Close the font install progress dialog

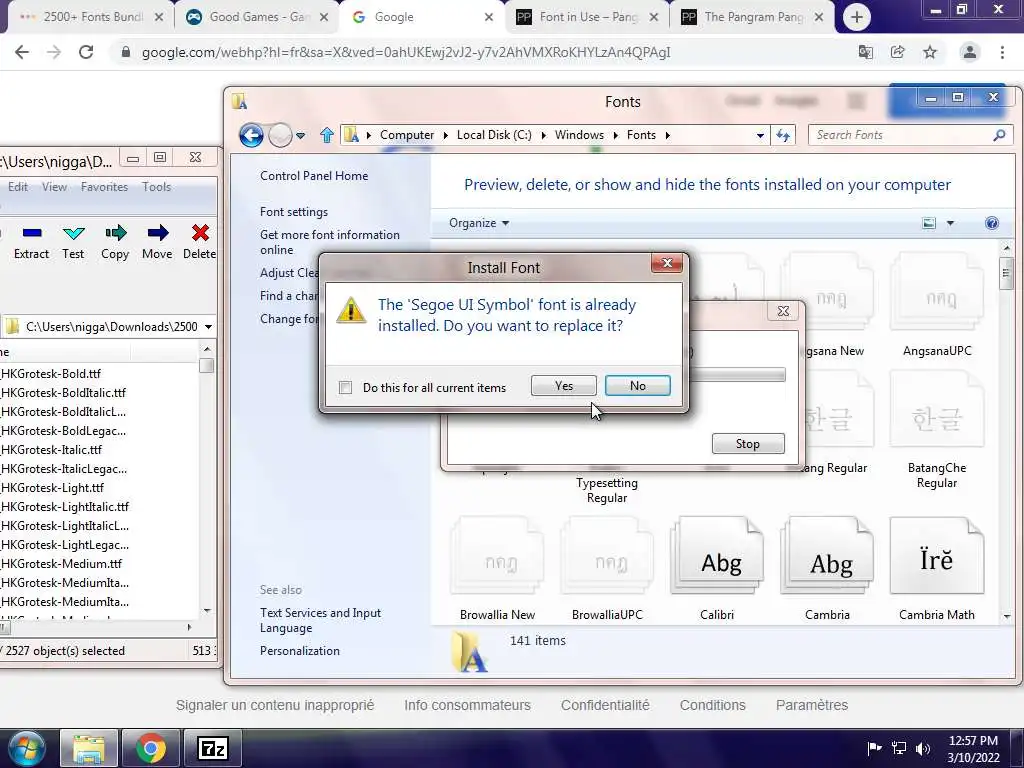coord(783,311)
